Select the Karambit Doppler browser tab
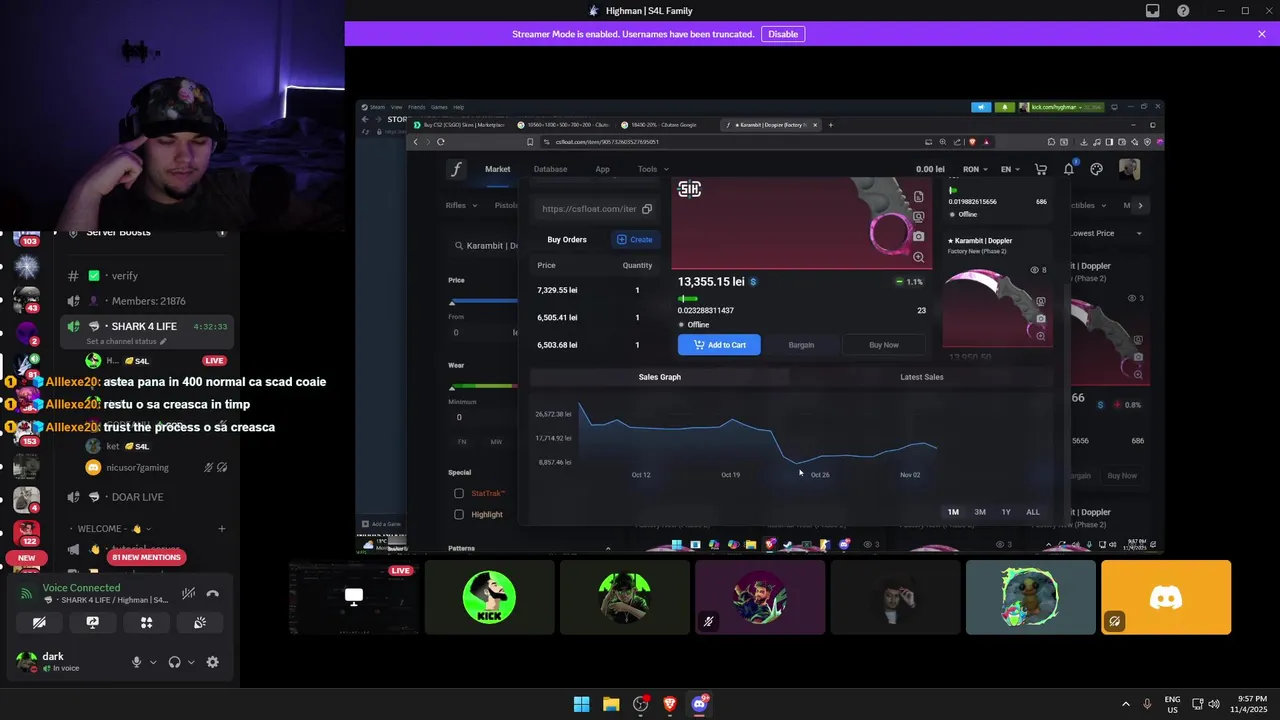The width and height of the screenshot is (1280, 720). (x=772, y=125)
